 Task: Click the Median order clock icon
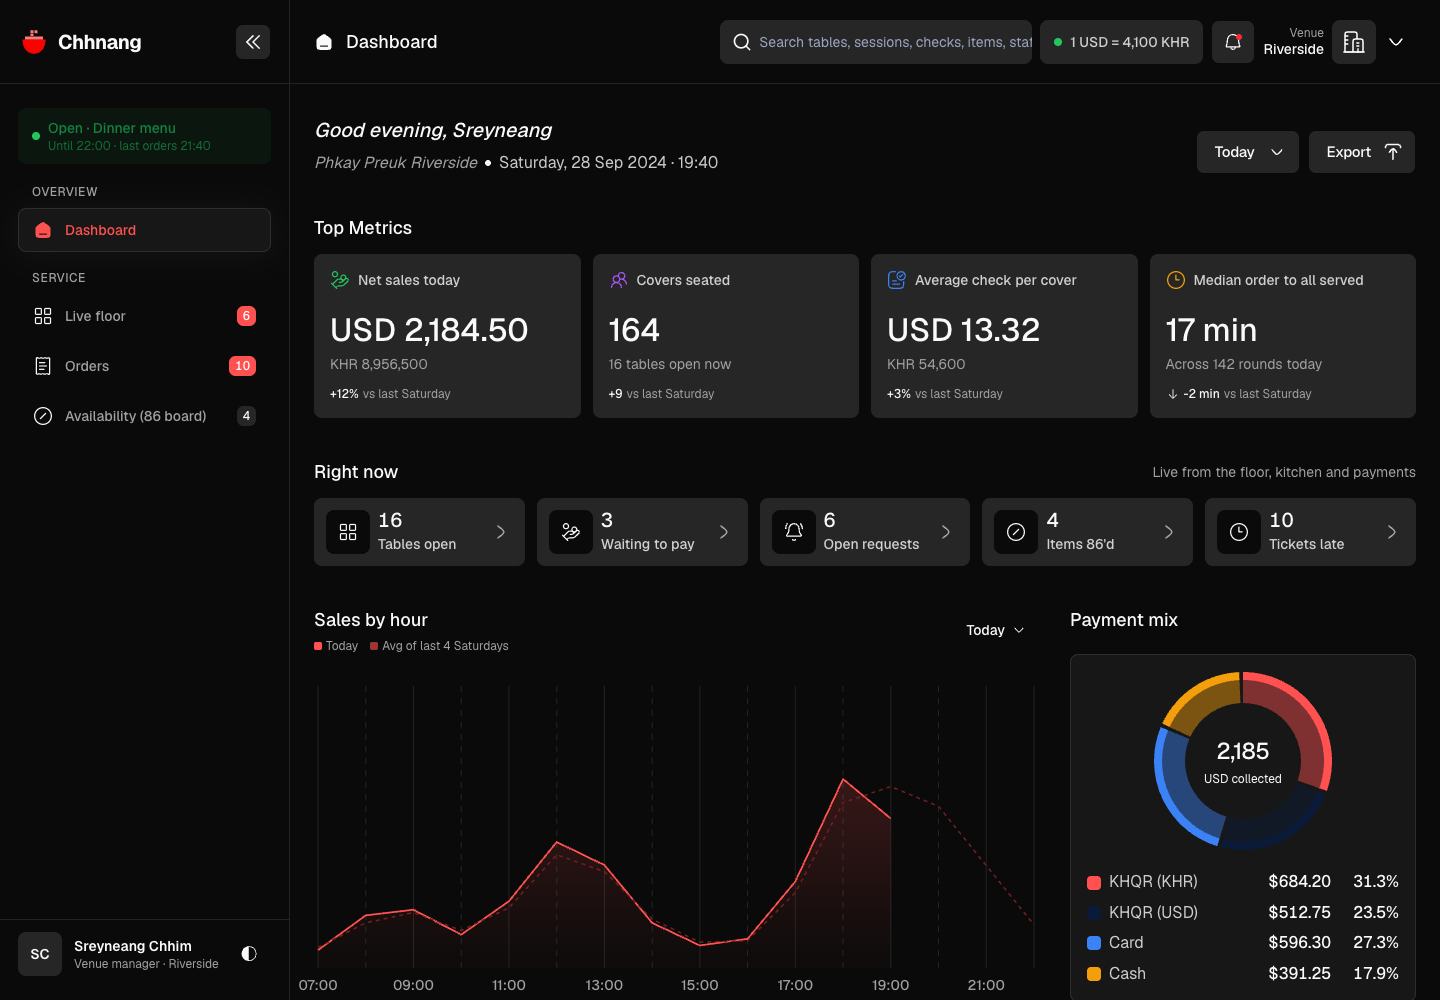click(x=1176, y=280)
